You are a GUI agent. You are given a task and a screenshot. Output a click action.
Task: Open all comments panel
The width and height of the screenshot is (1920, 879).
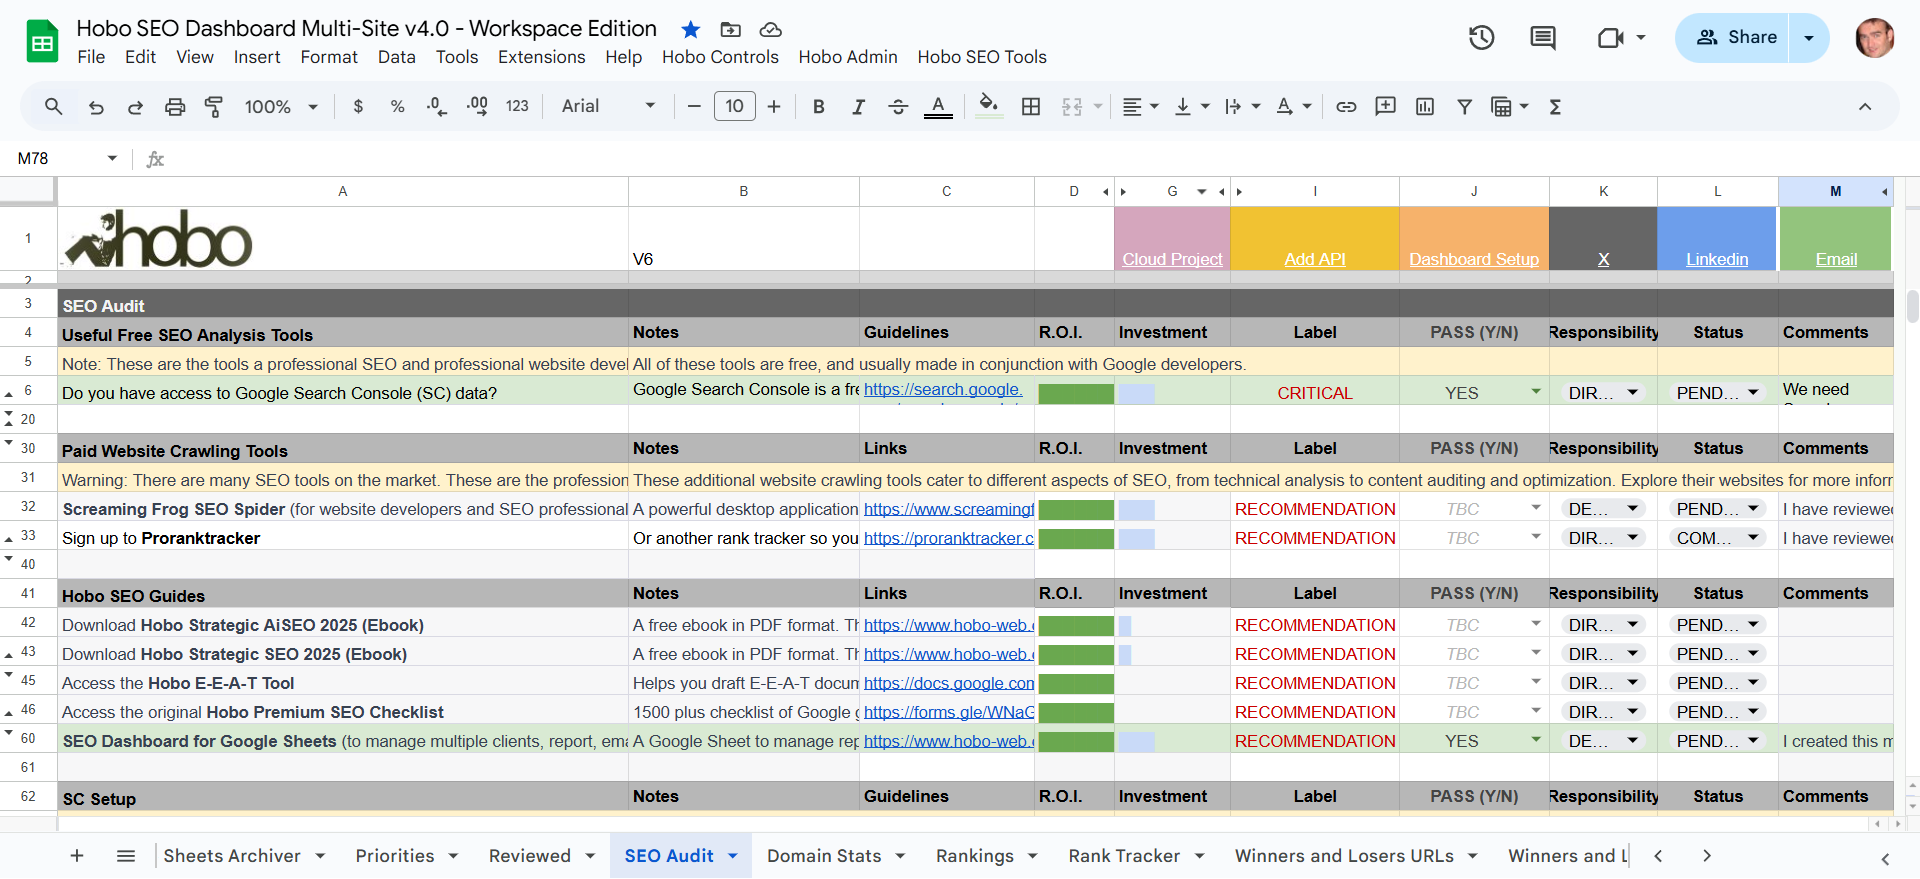coord(1543,38)
